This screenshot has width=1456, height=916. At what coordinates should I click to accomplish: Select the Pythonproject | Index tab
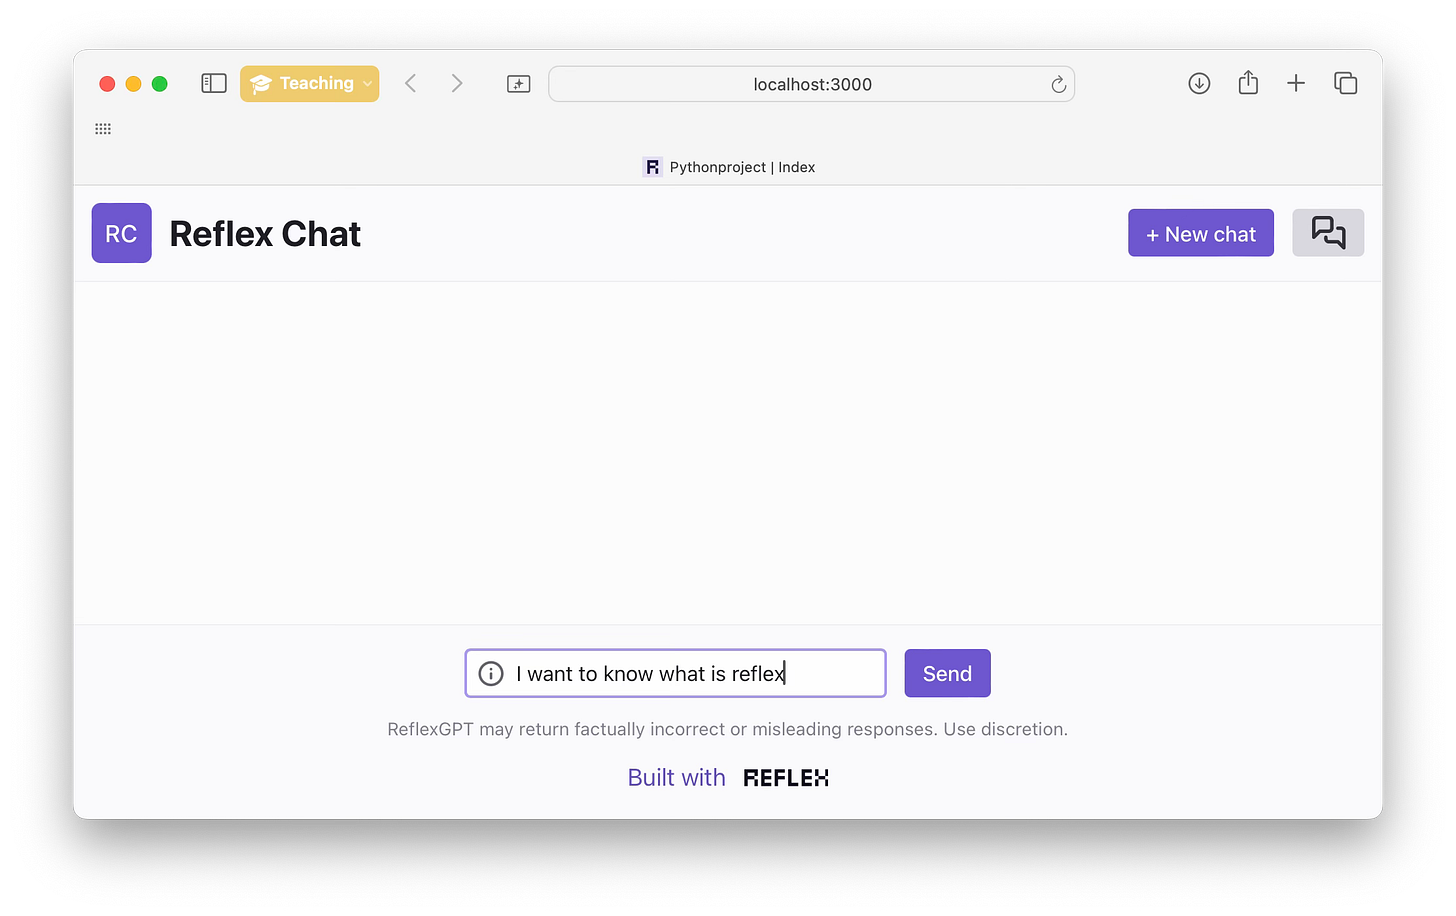tap(728, 167)
